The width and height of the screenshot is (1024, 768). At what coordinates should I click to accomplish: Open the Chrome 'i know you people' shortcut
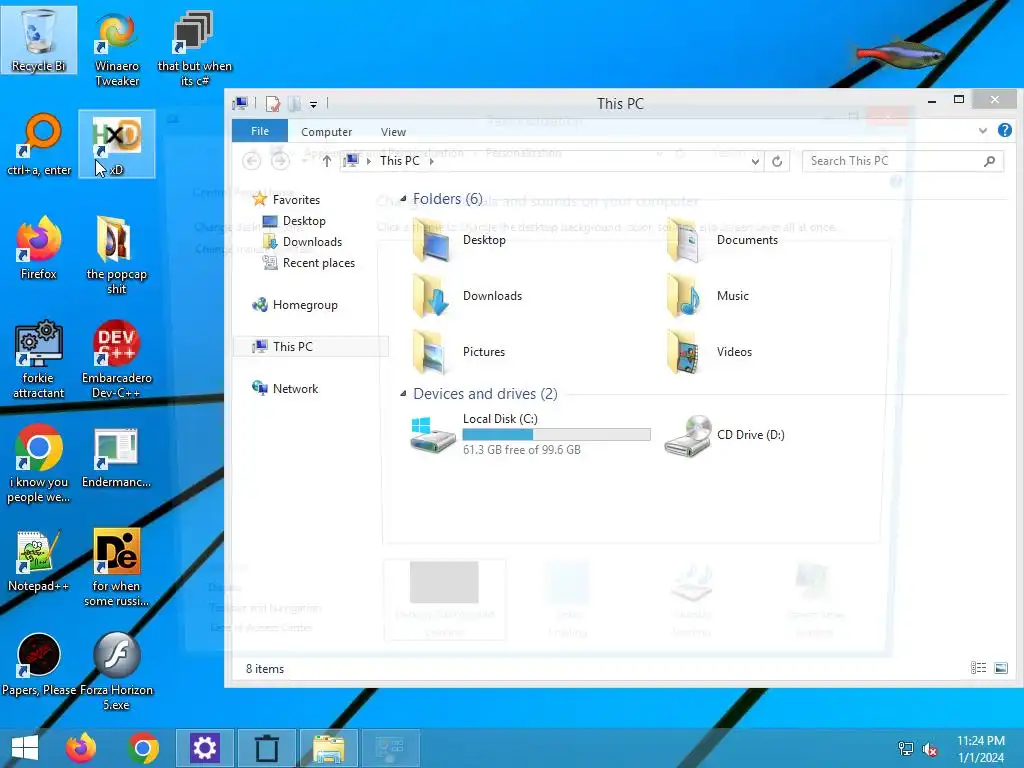coord(39,464)
